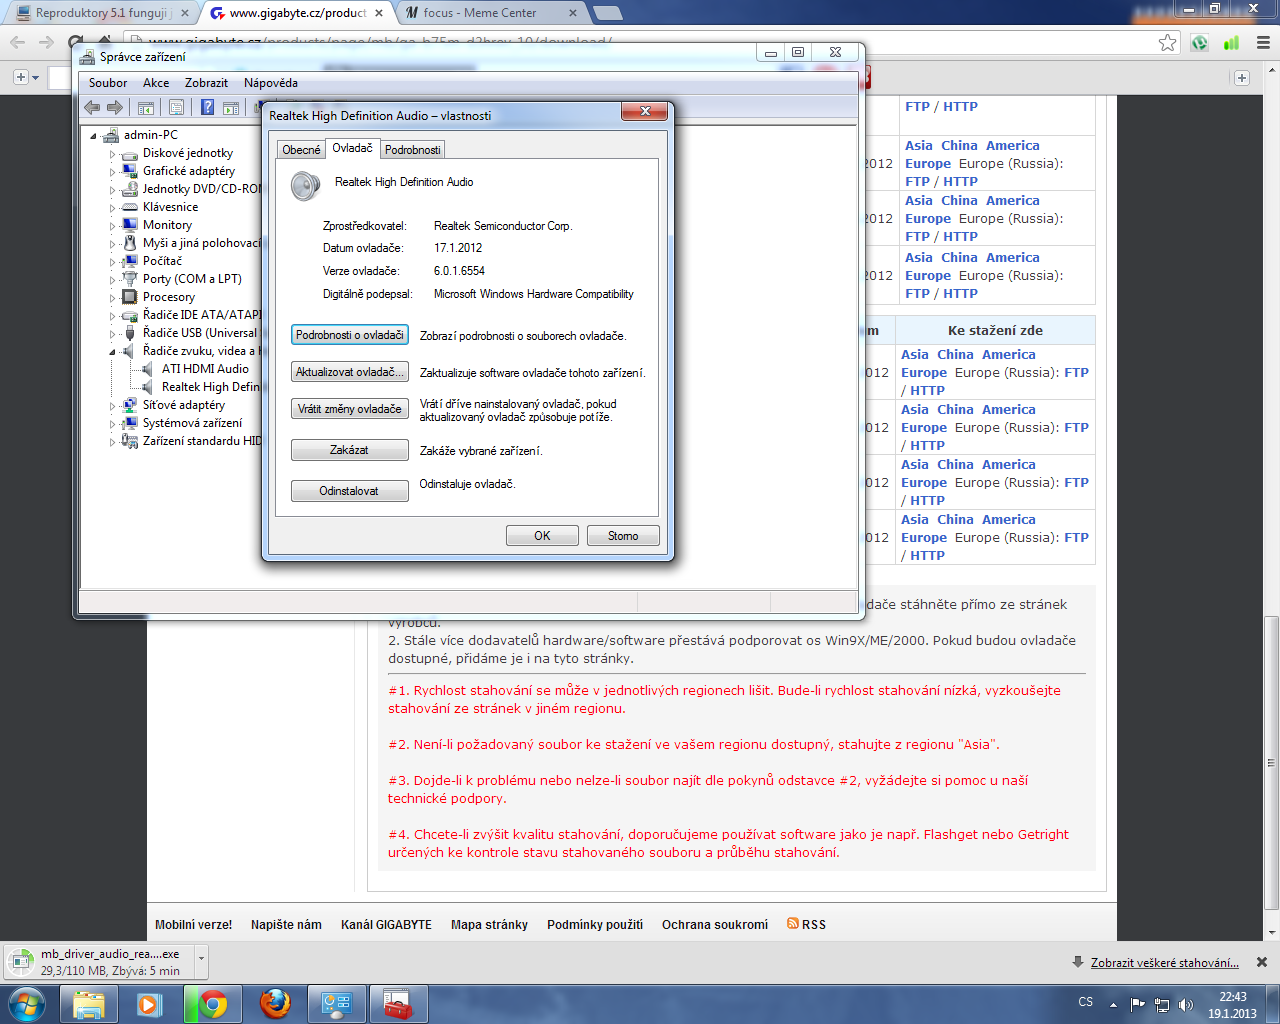1280x1024 pixels.
Task: Click the Control Panel taskbar icon
Action: tap(336, 1004)
